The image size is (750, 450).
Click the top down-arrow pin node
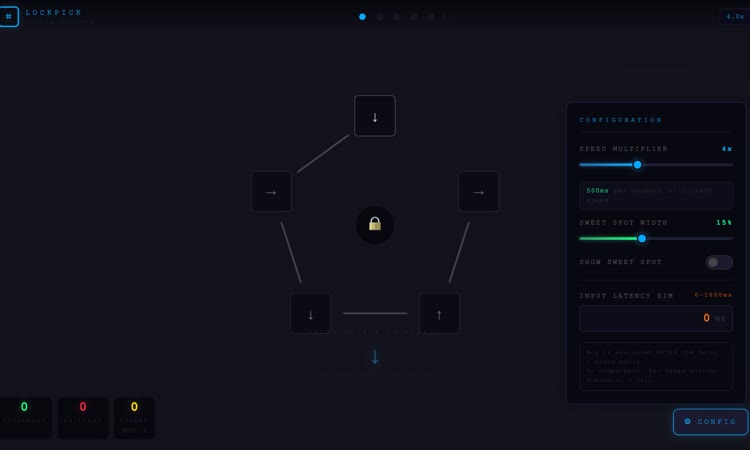[x=375, y=116]
